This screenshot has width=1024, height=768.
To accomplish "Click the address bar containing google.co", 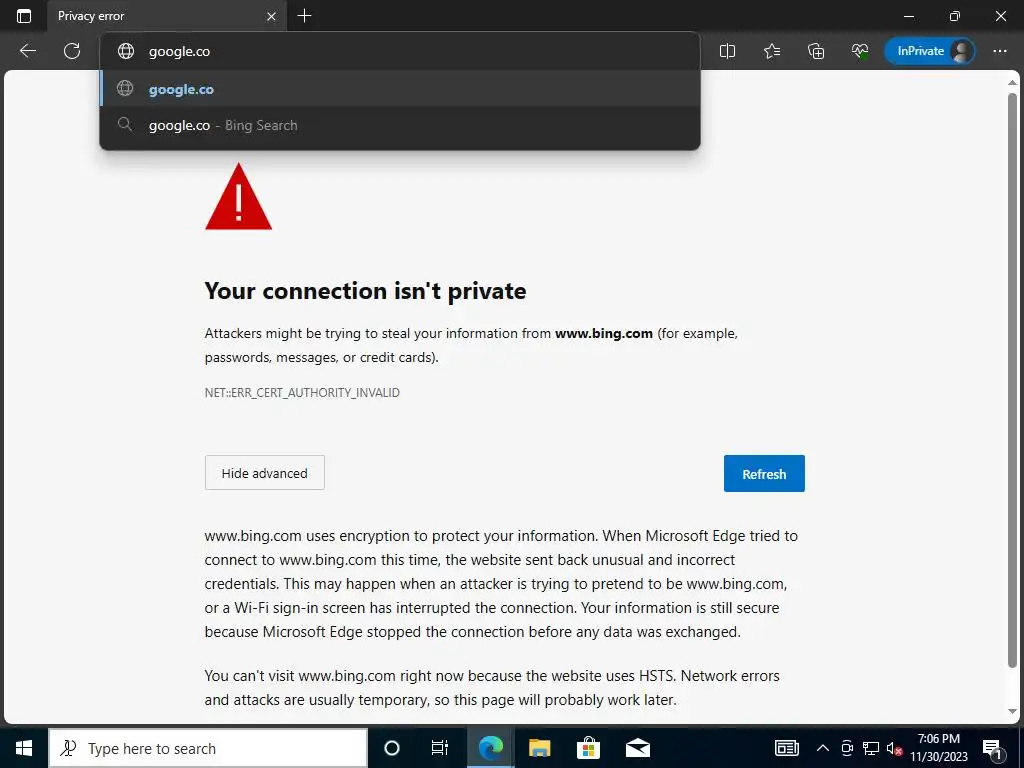I will coord(400,51).
